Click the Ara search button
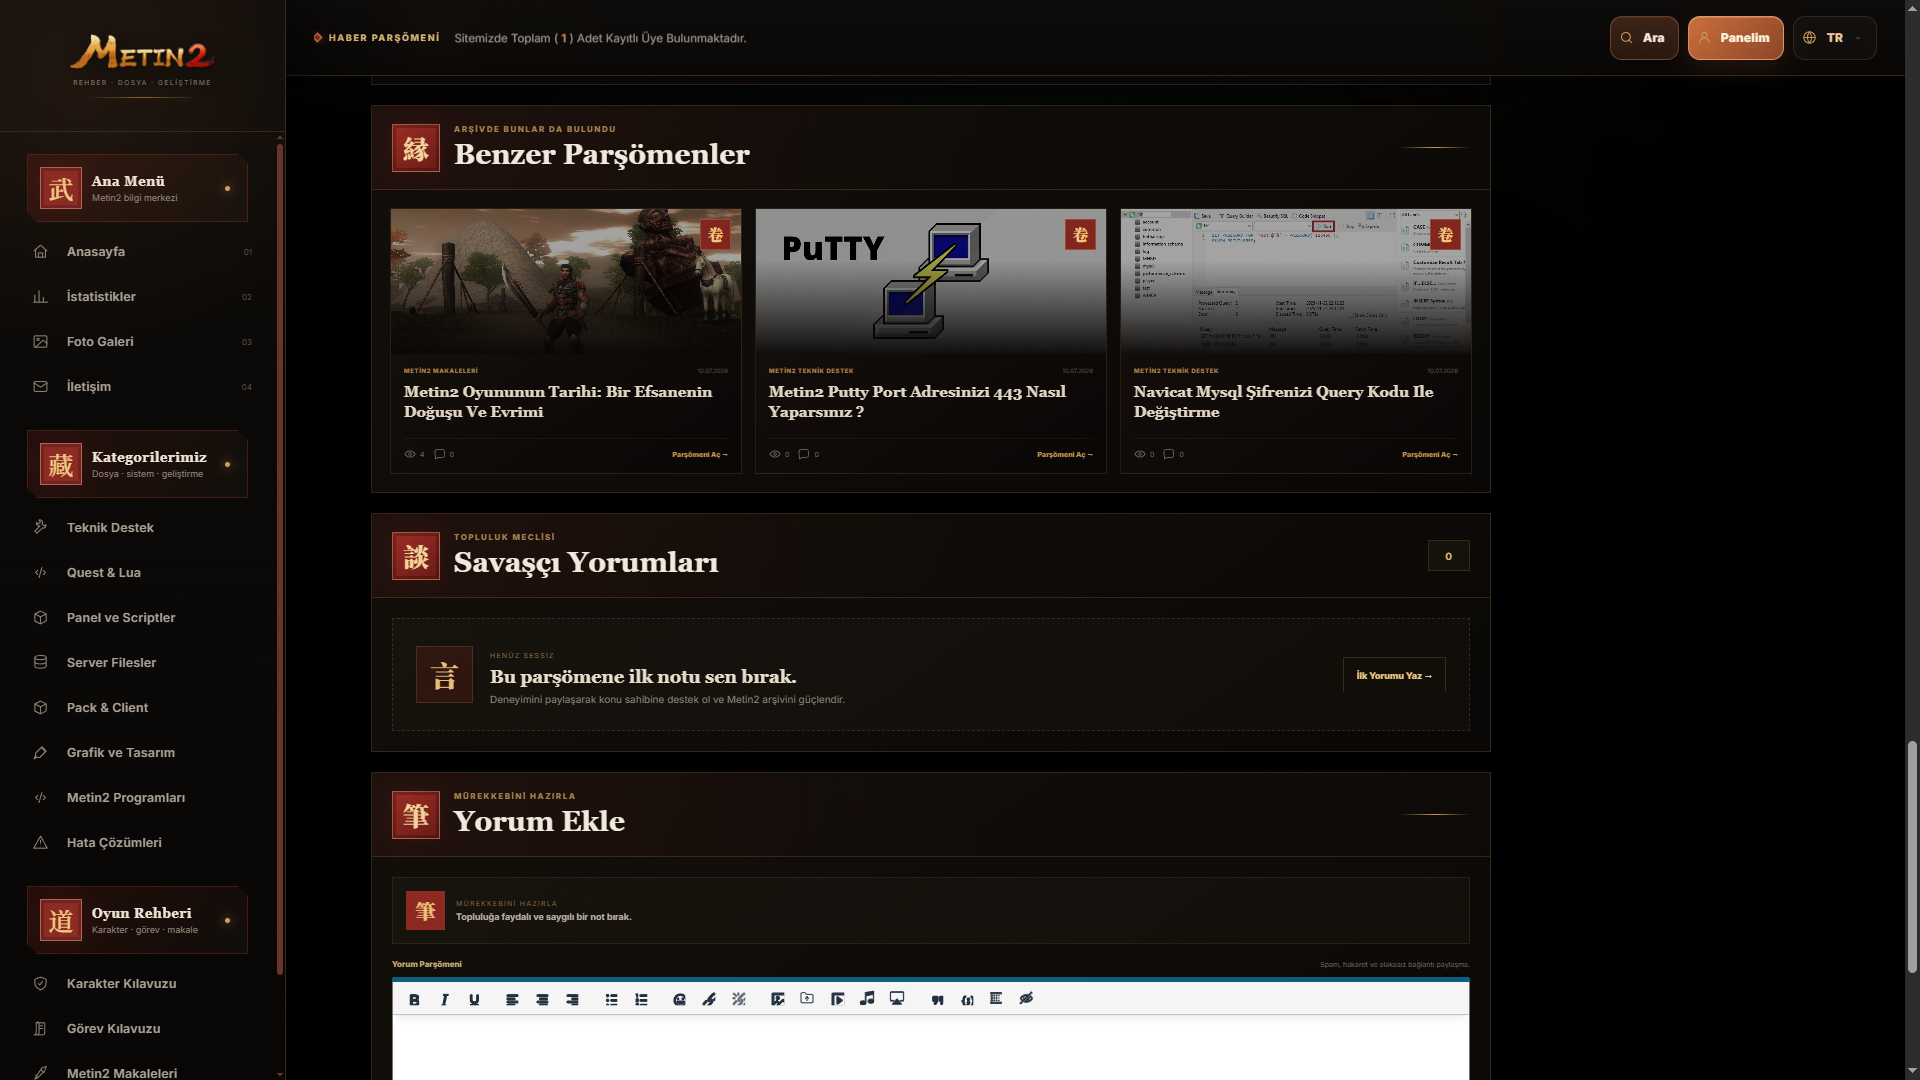Viewport: 1920px width, 1080px height. (1644, 38)
